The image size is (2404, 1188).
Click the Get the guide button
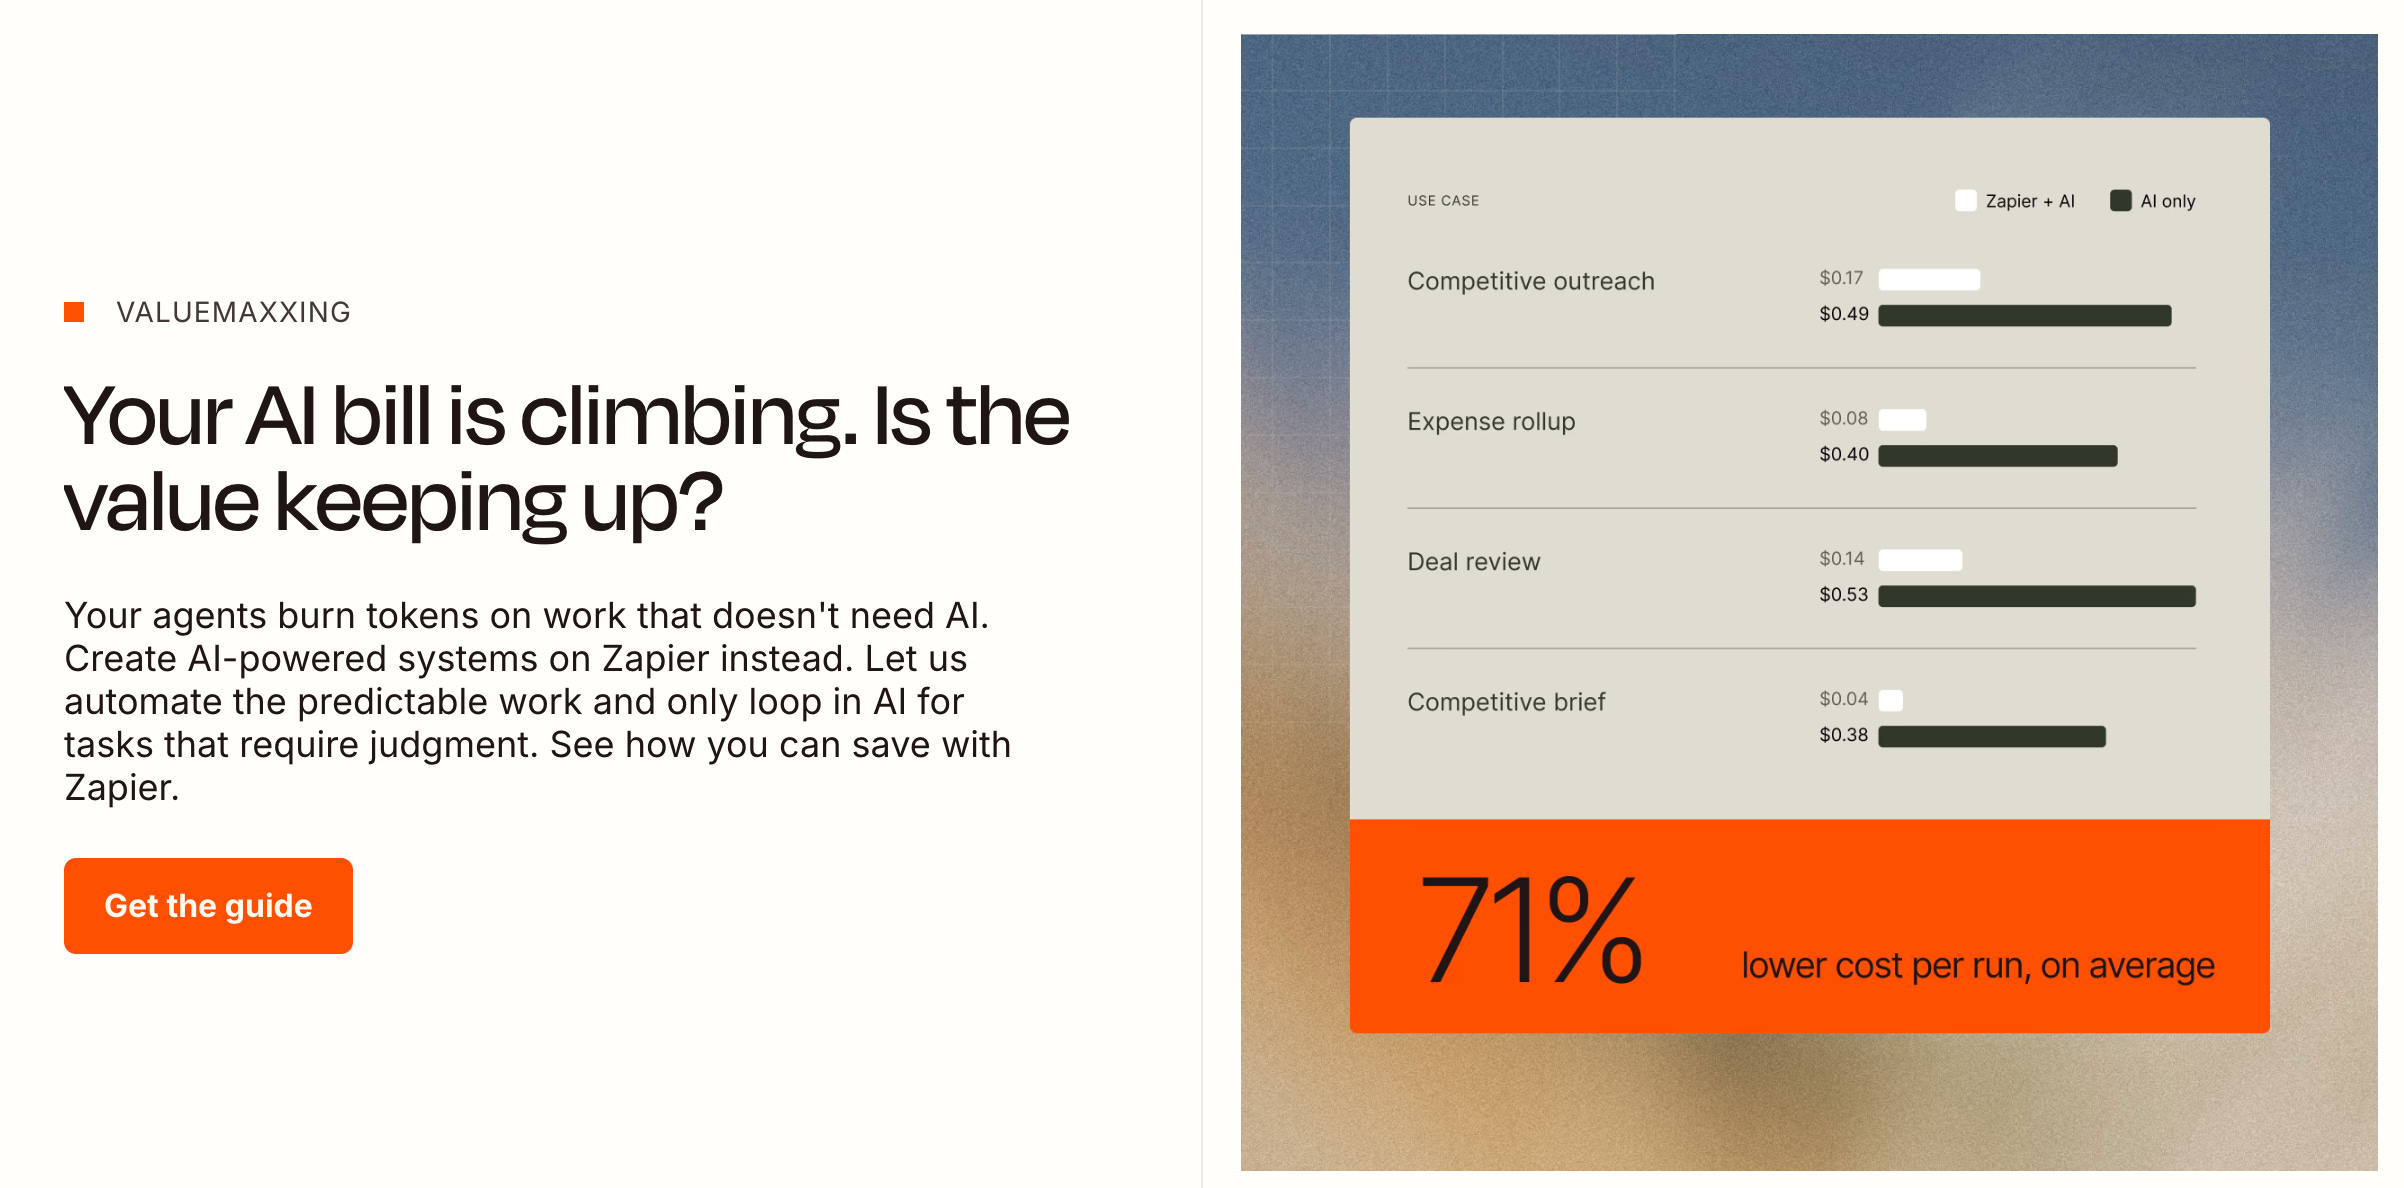[x=208, y=905]
